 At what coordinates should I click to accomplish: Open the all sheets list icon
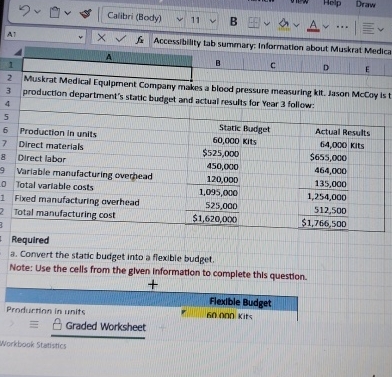point(34,324)
